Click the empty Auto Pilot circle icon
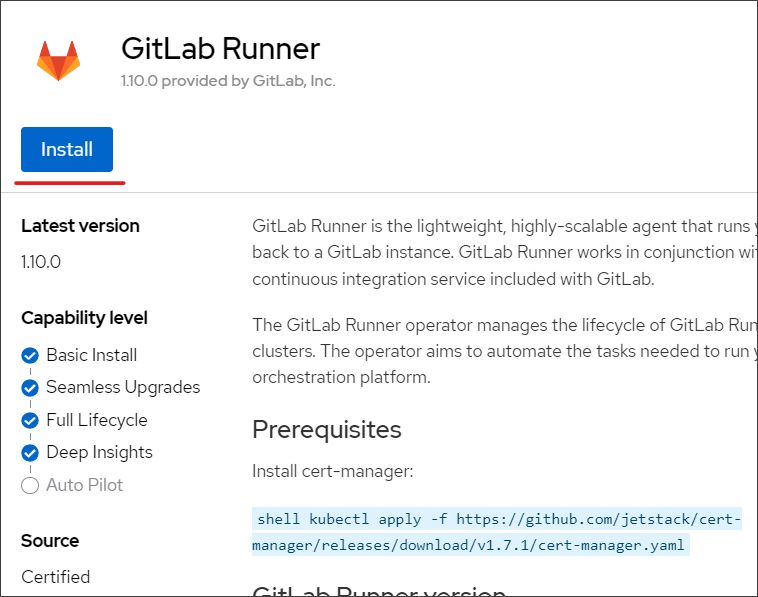The image size is (758, 597). 30,485
